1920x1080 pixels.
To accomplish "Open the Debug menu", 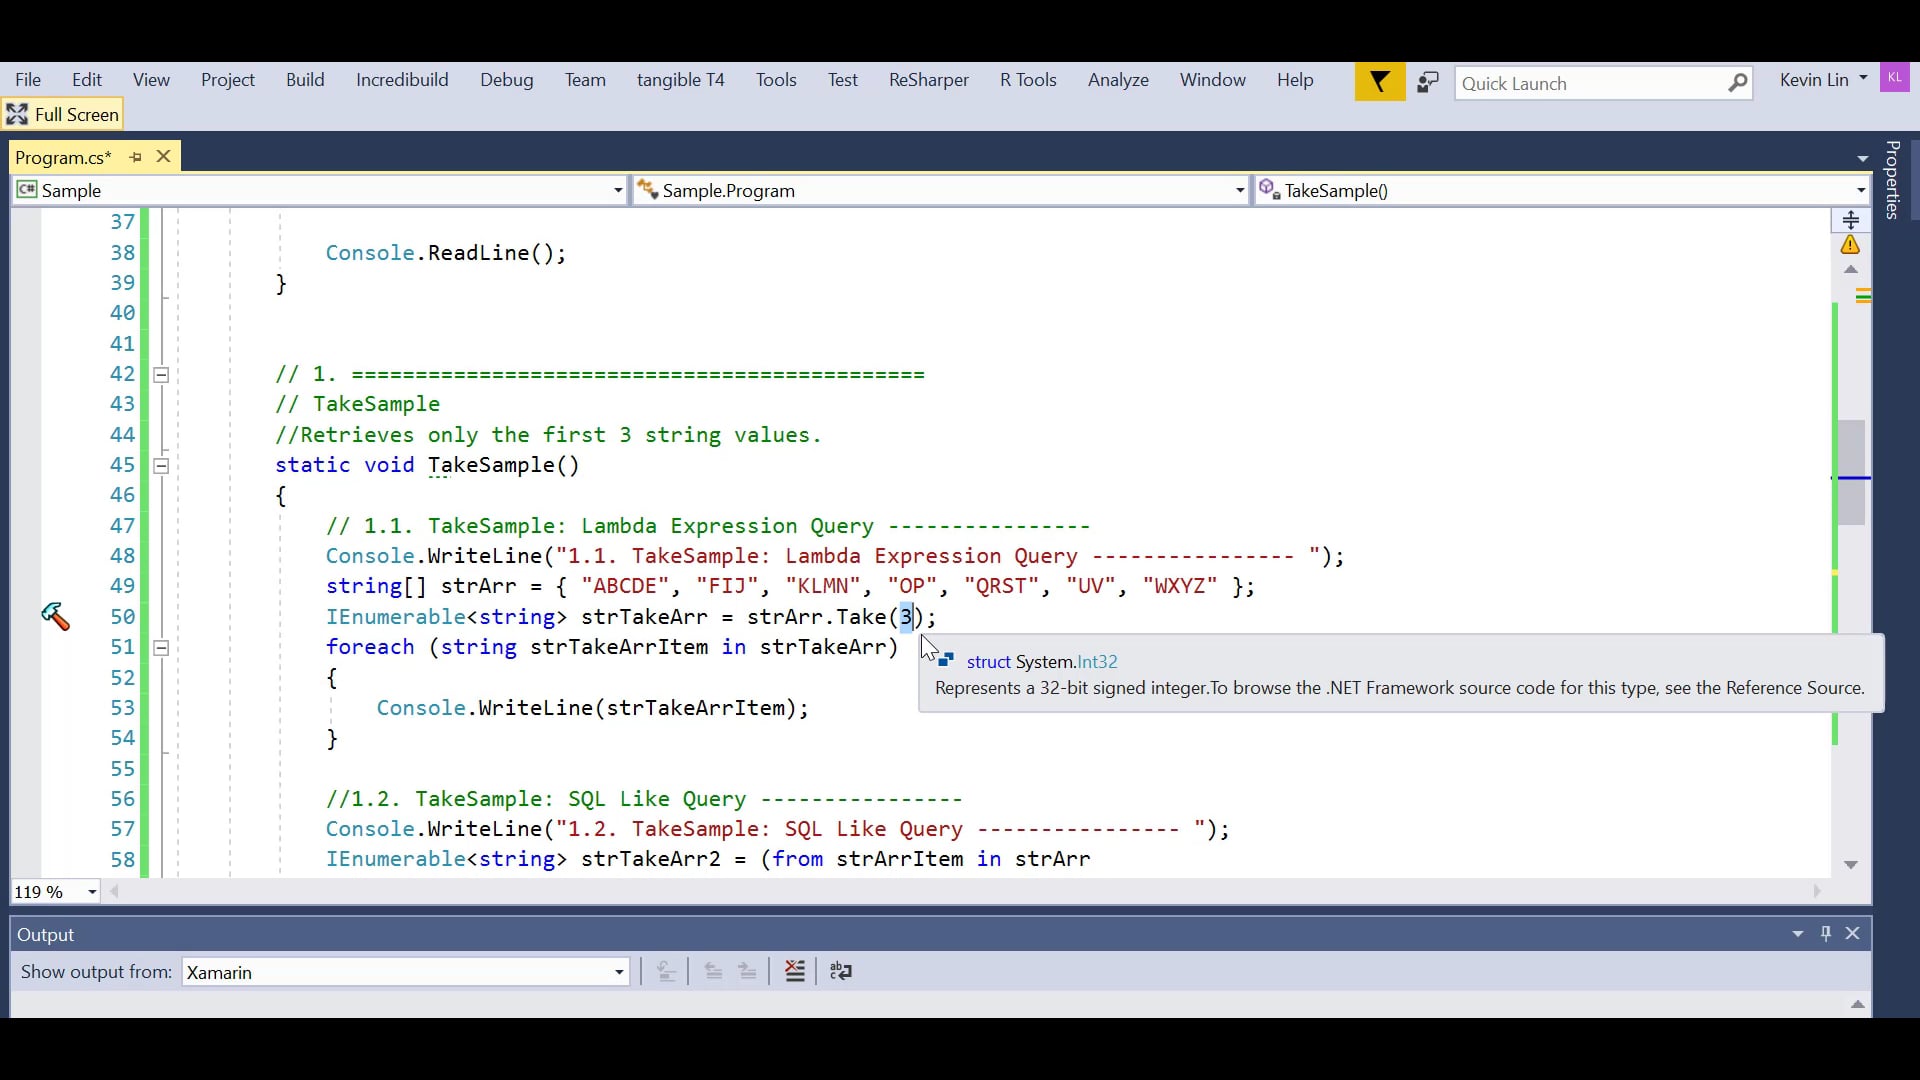I will (x=506, y=80).
